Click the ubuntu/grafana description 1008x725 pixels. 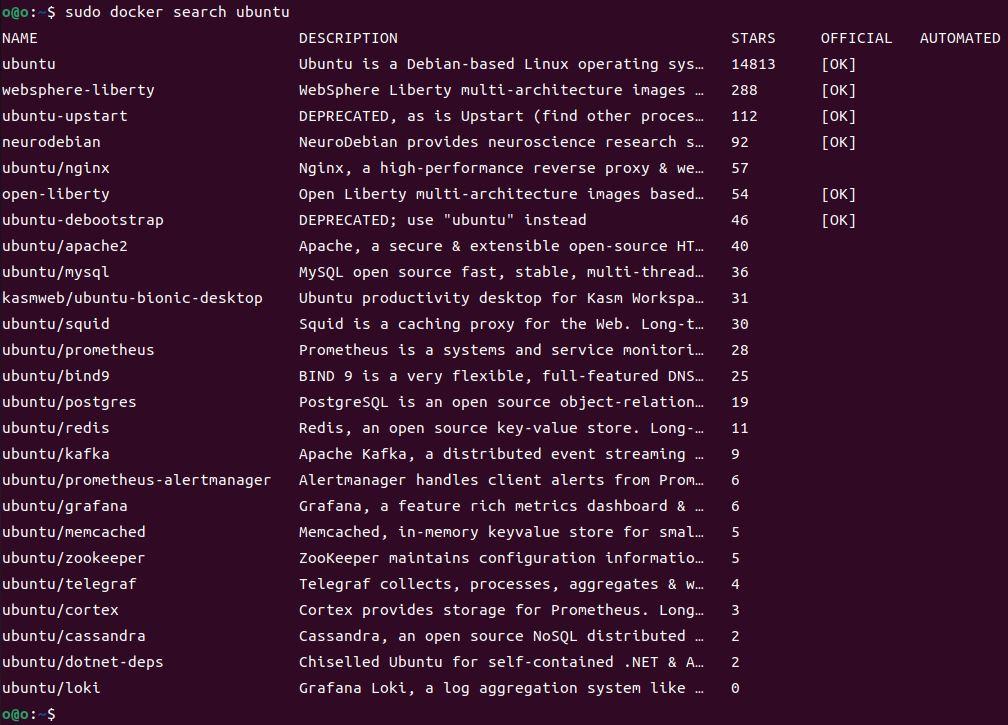[x=501, y=506]
